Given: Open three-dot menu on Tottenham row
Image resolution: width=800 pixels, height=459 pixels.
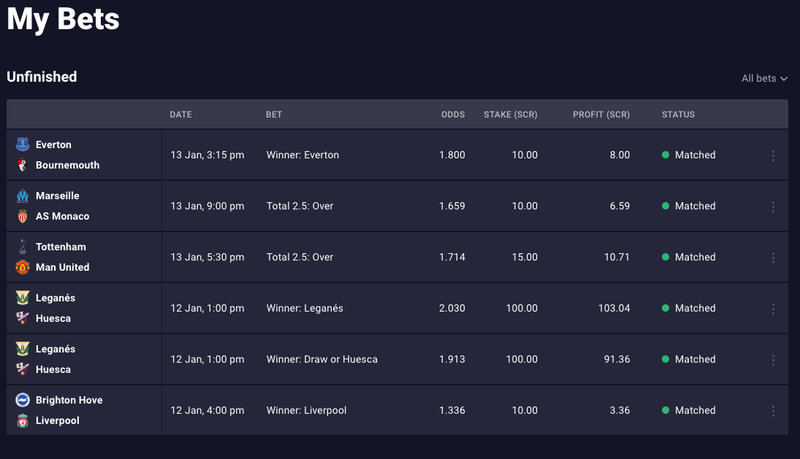Looking at the screenshot, I should (x=773, y=258).
